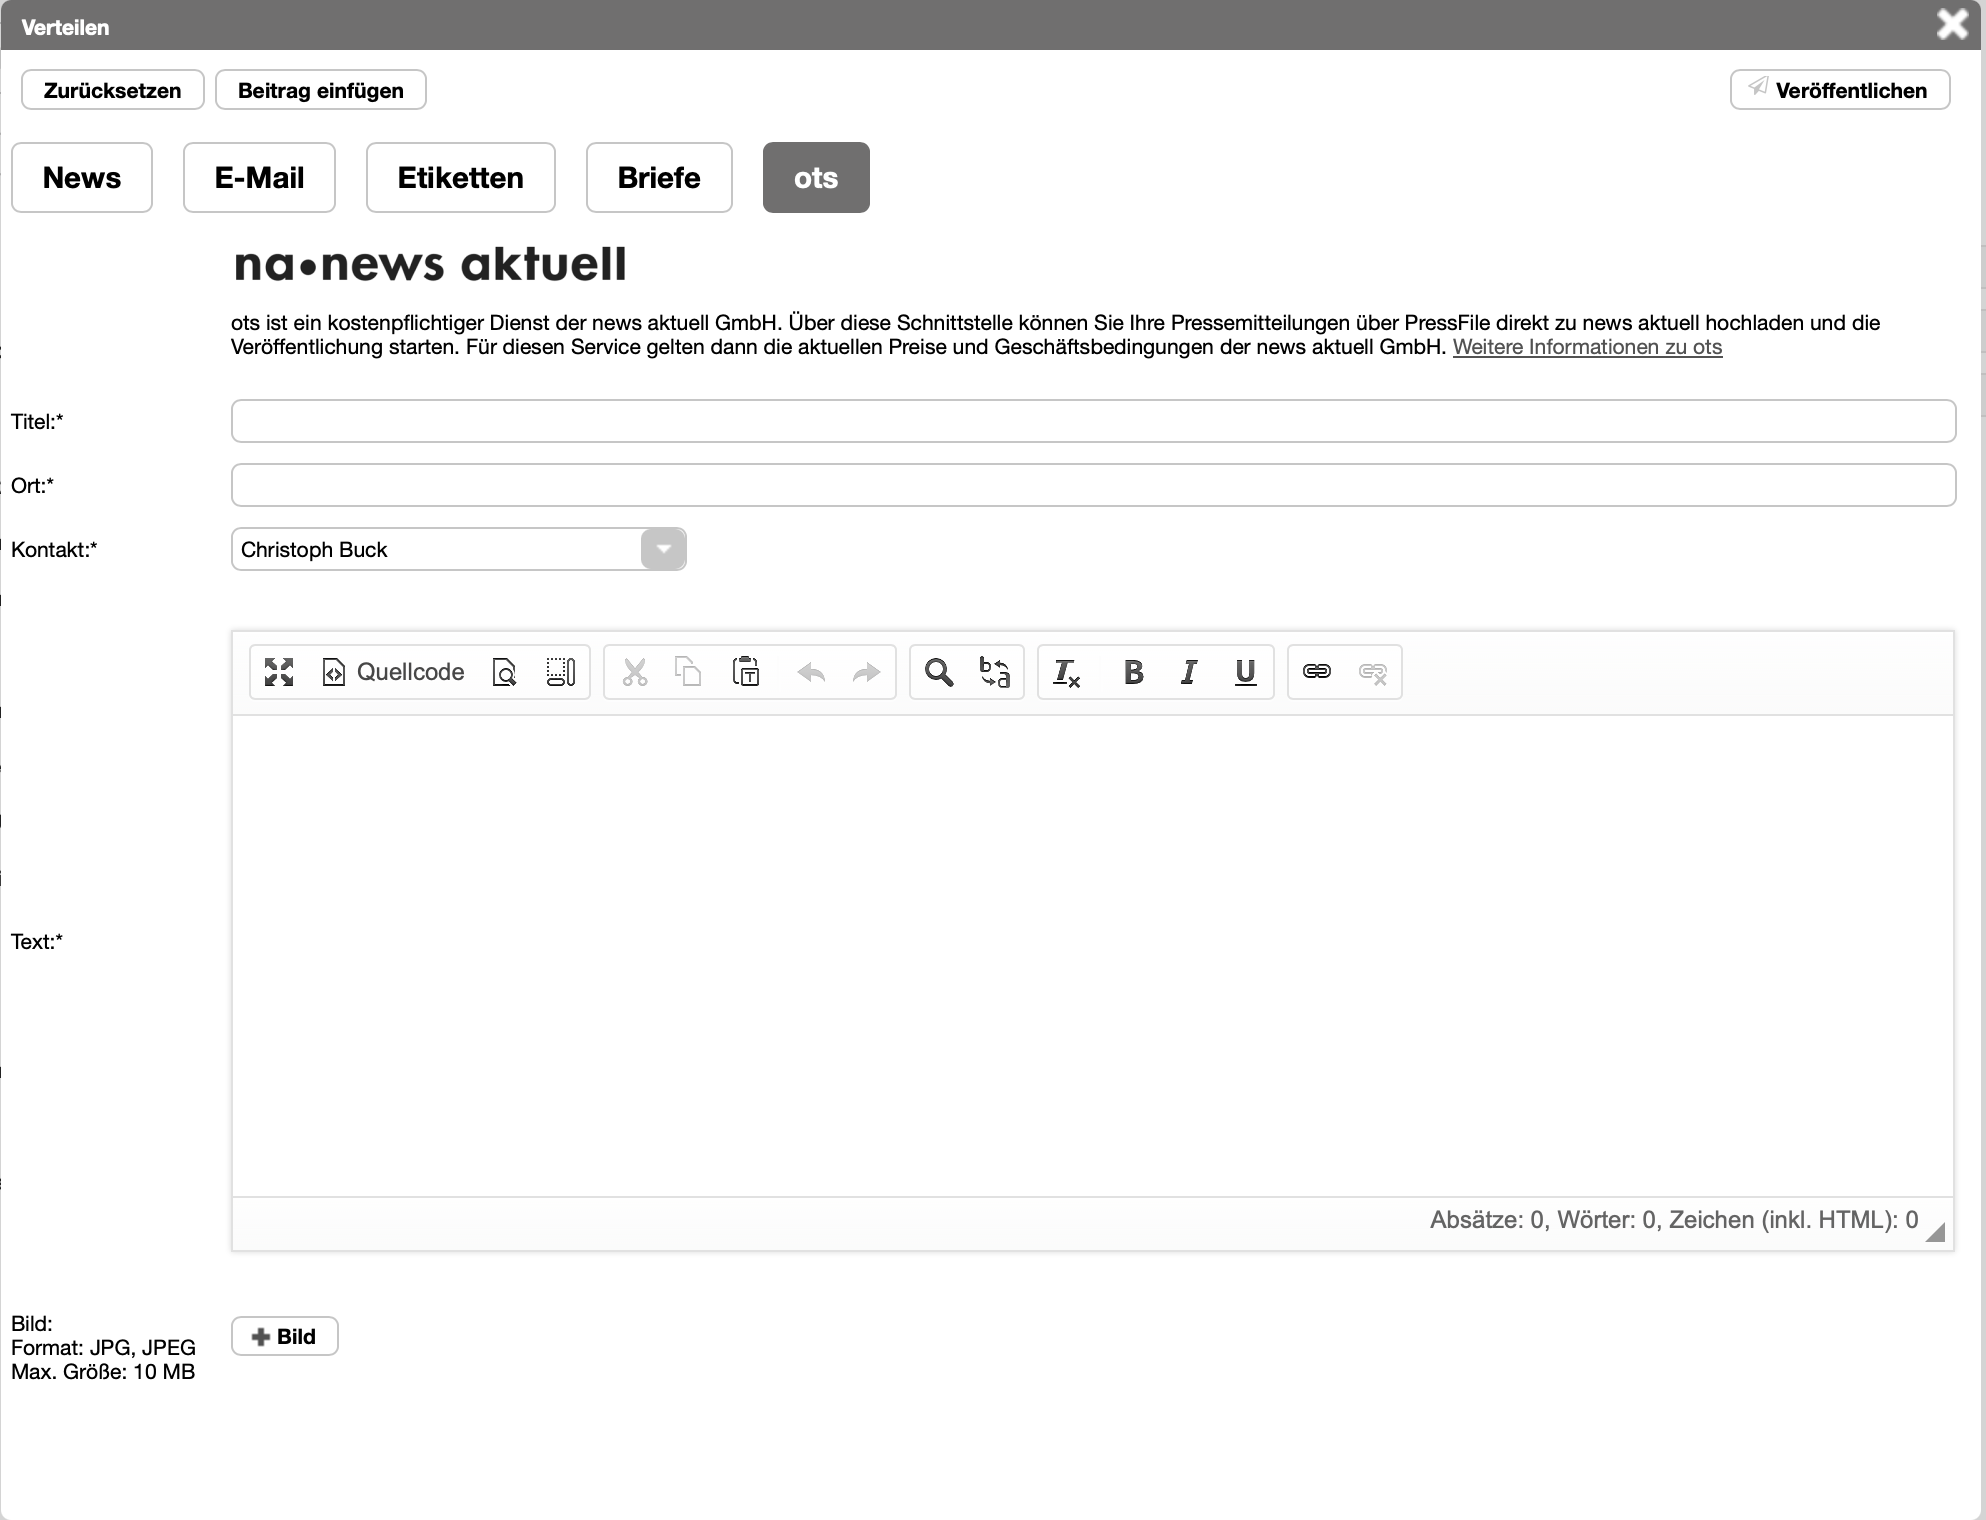Viewport: 1986px width, 1520px height.
Task: Click the paste as plain text icon
Action: click(746, 672)
